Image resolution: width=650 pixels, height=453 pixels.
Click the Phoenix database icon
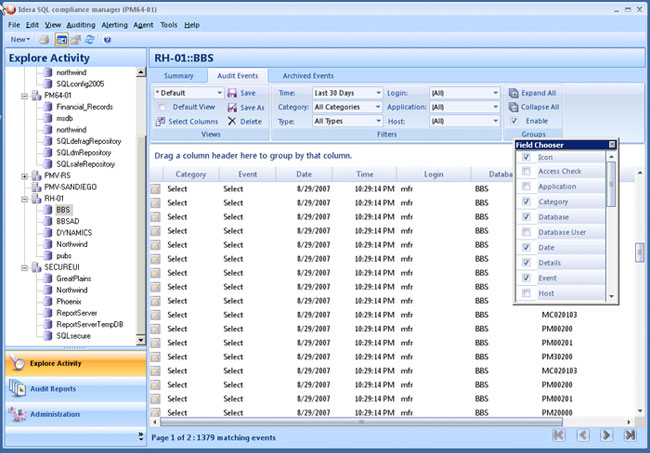[48, 301]
